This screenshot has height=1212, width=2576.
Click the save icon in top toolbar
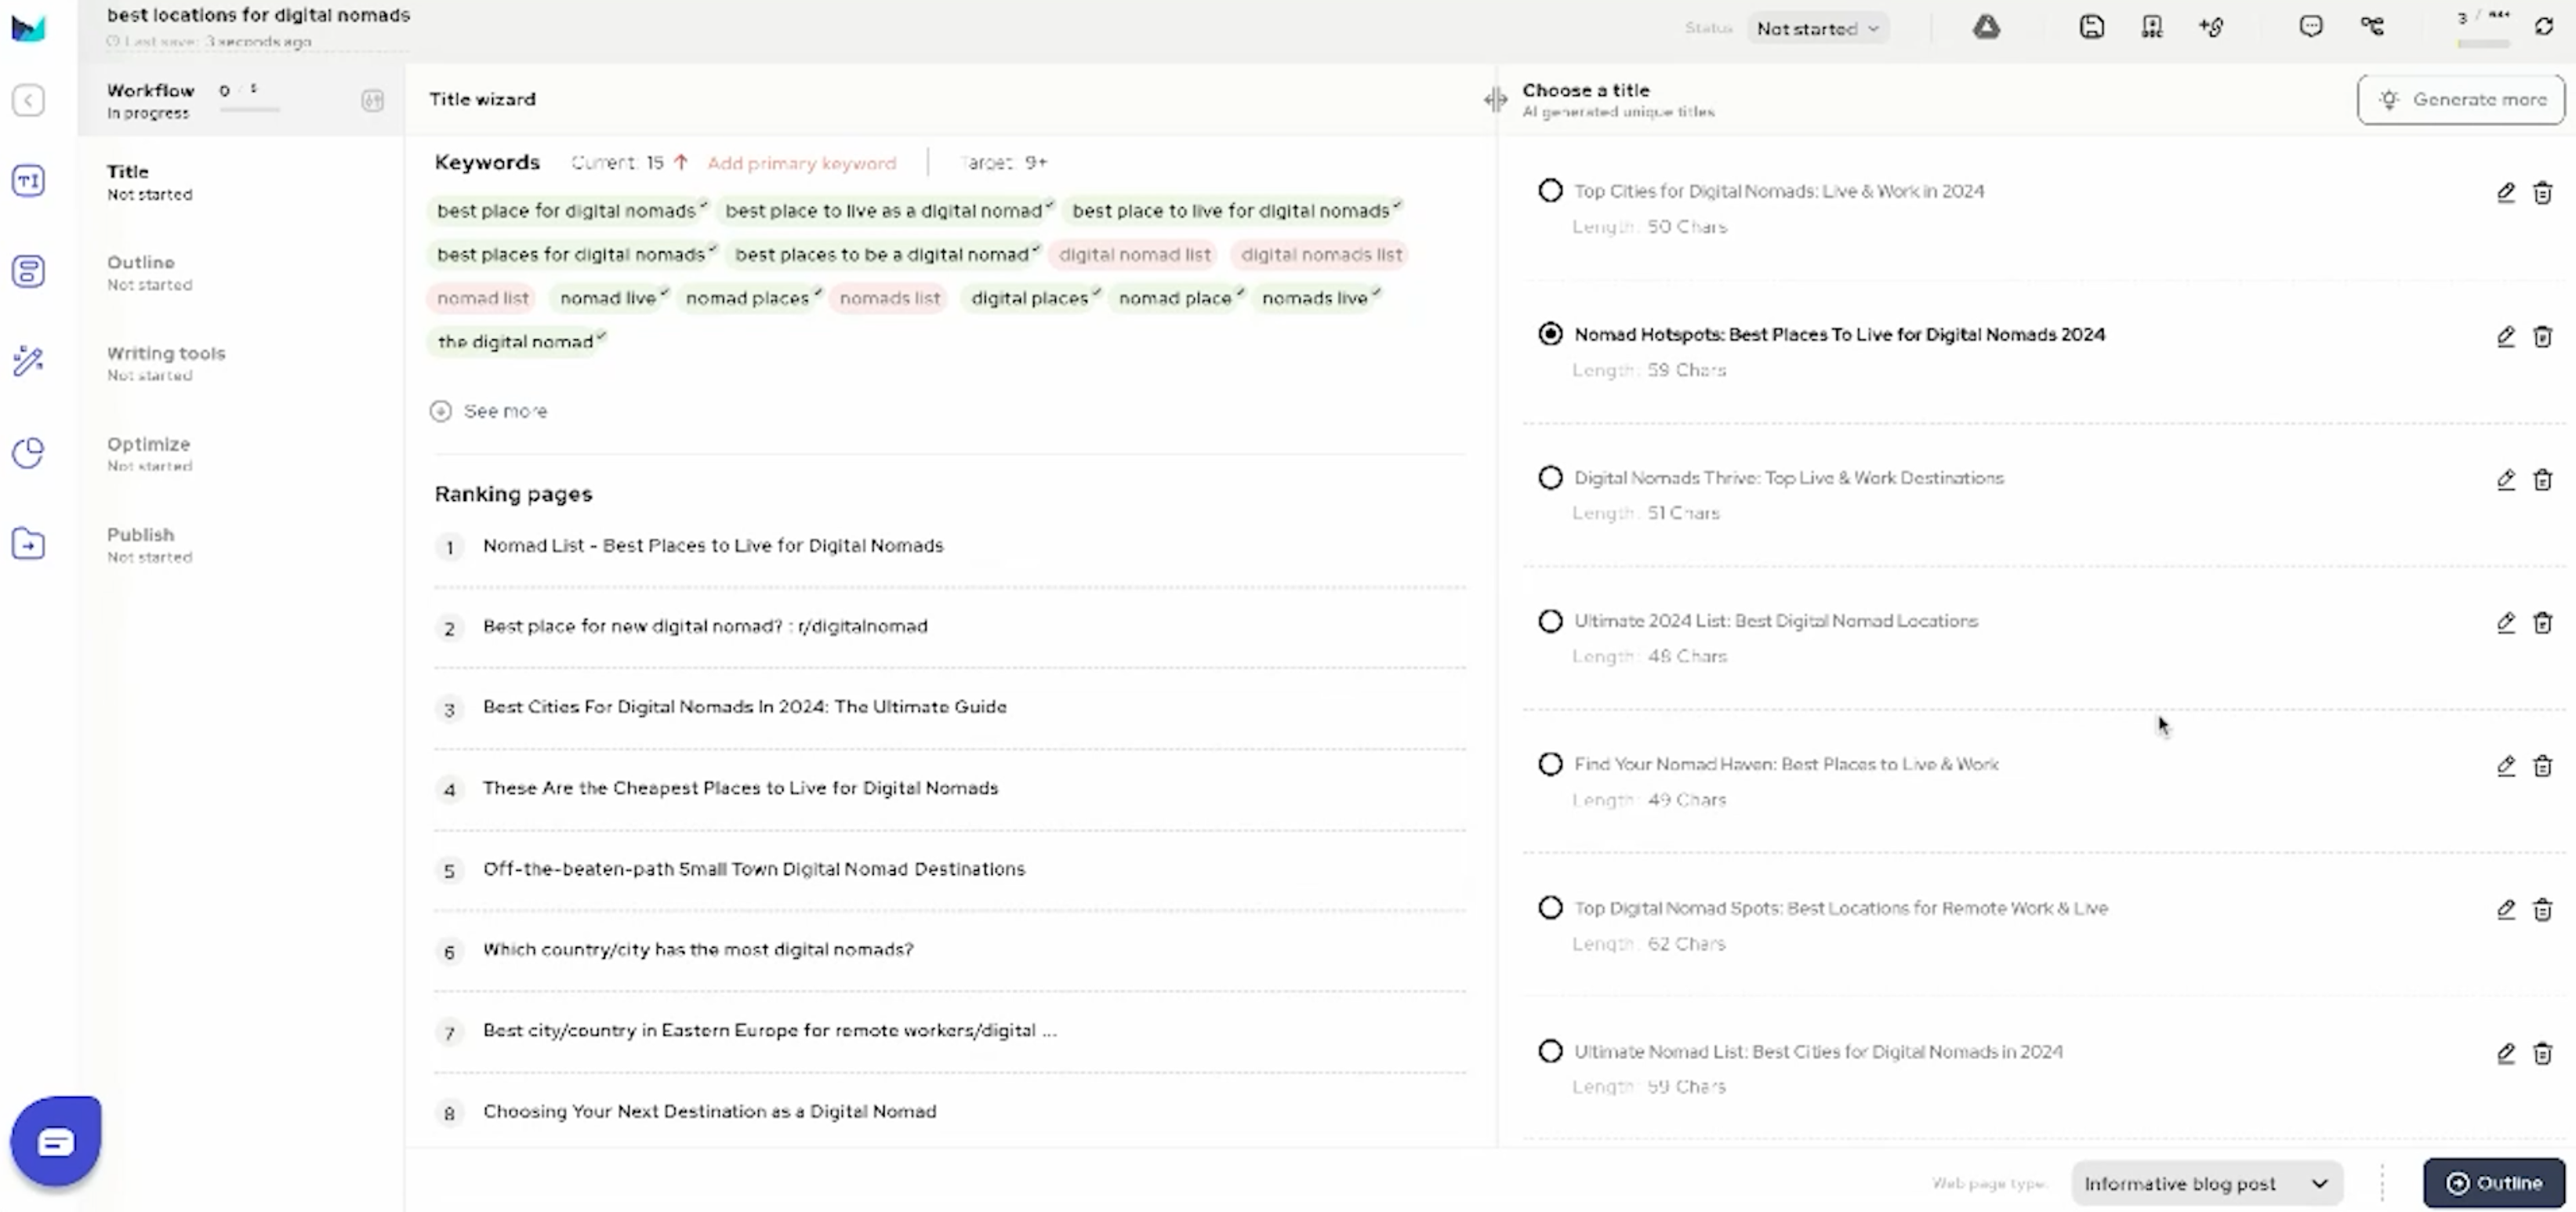2091,27
